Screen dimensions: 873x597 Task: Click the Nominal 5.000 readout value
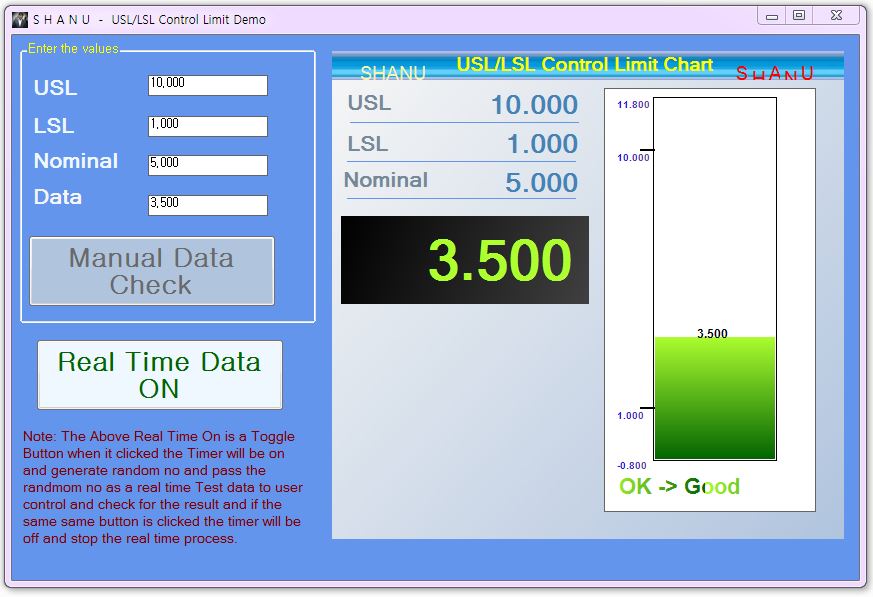click(541, 183)
